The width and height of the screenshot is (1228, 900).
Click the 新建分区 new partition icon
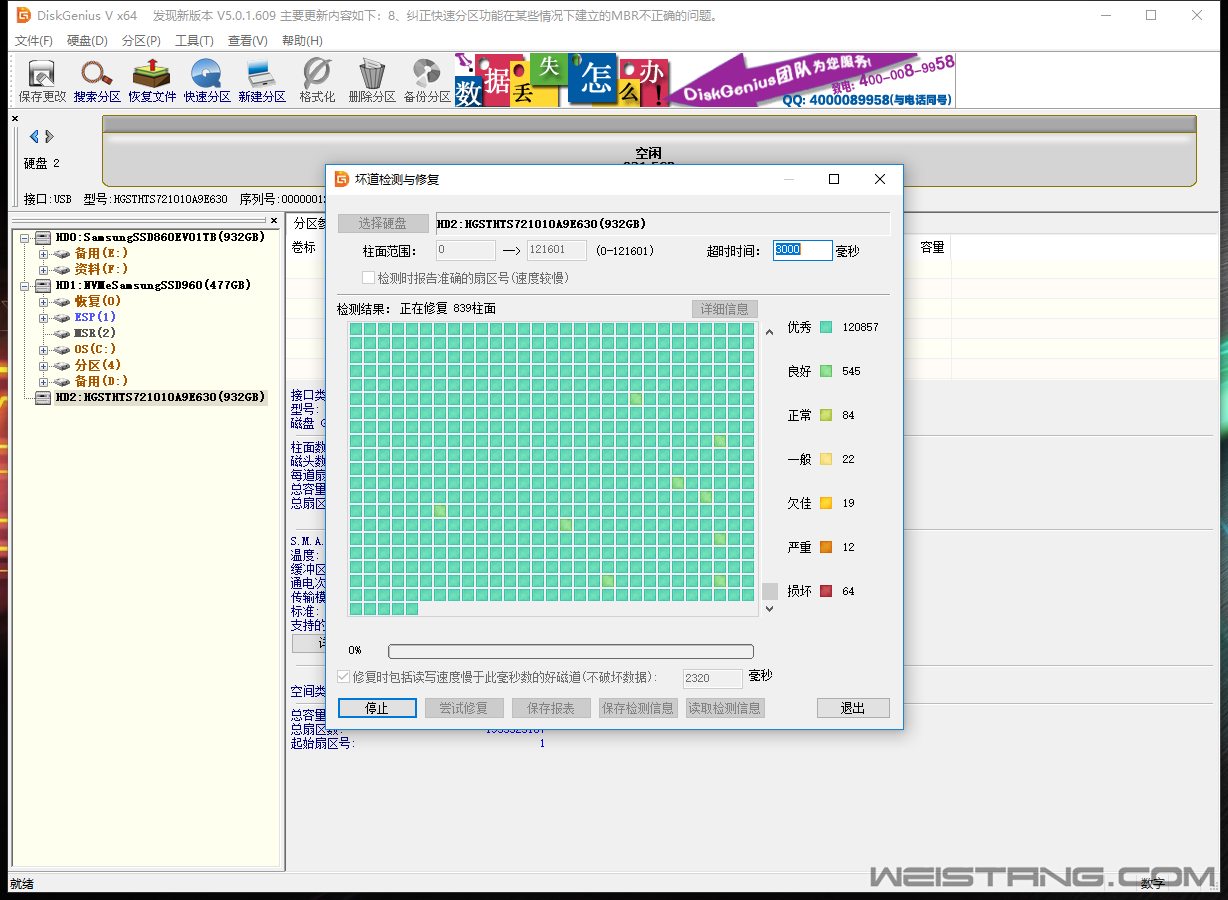[262, 80]
